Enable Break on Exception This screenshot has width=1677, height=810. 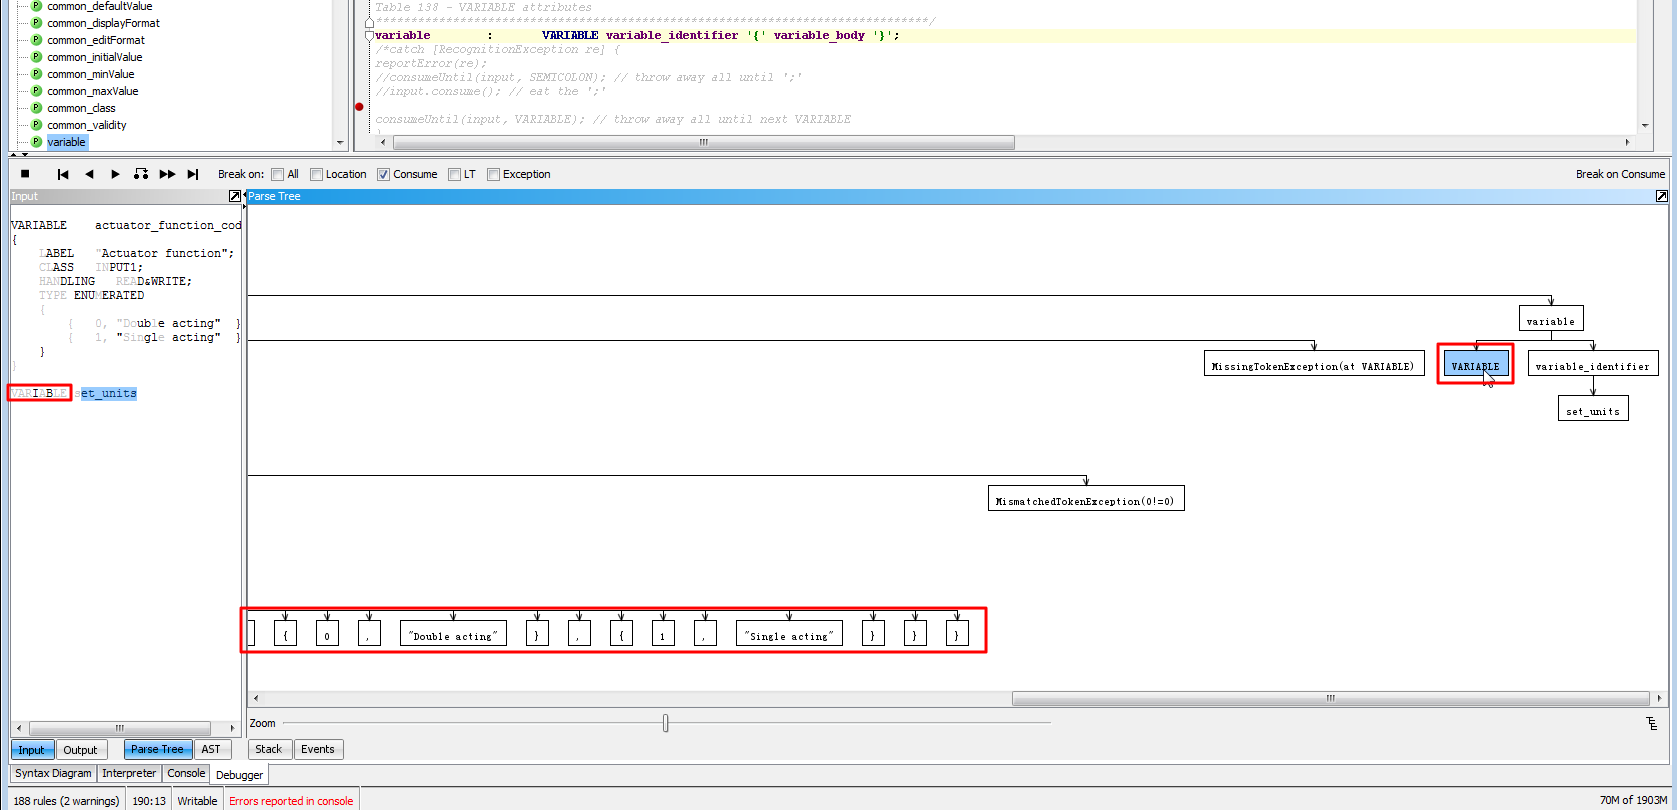click(493, 174)
